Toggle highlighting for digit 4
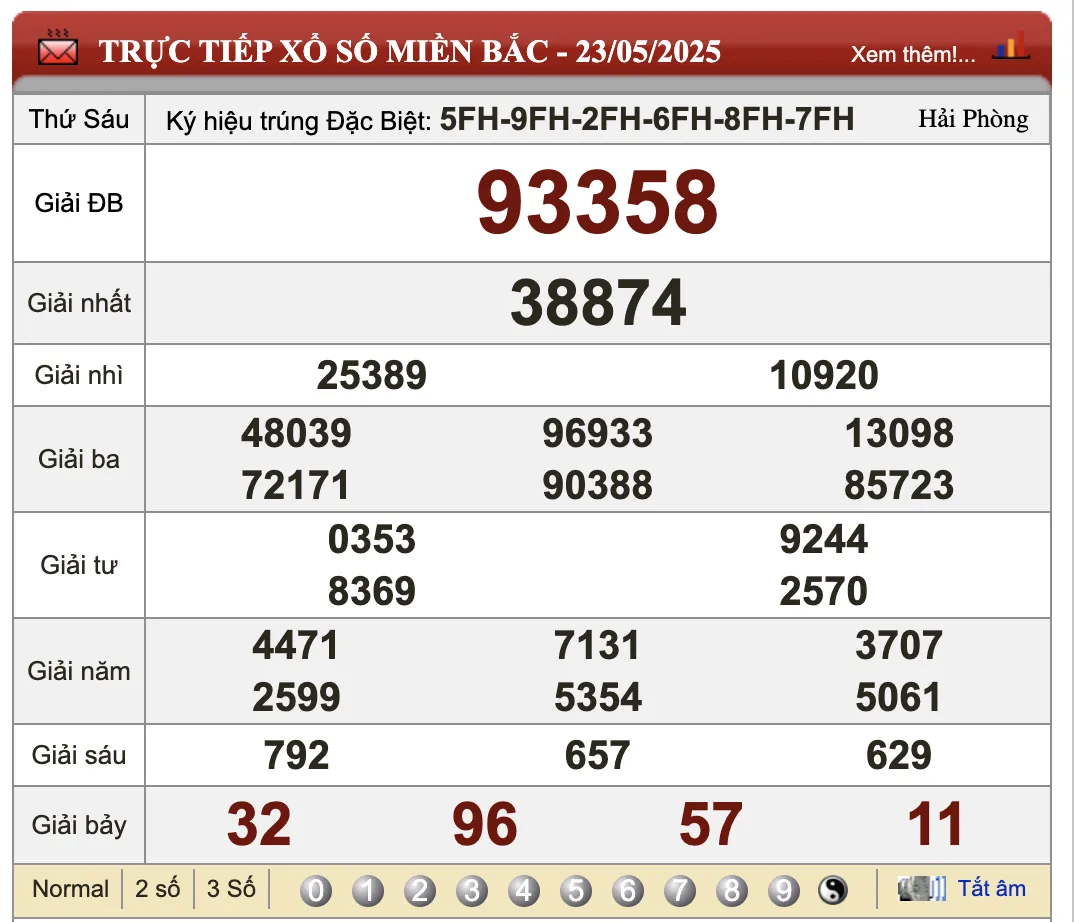Viewport: 1074px width, 922px height. (x=523, y=888)
